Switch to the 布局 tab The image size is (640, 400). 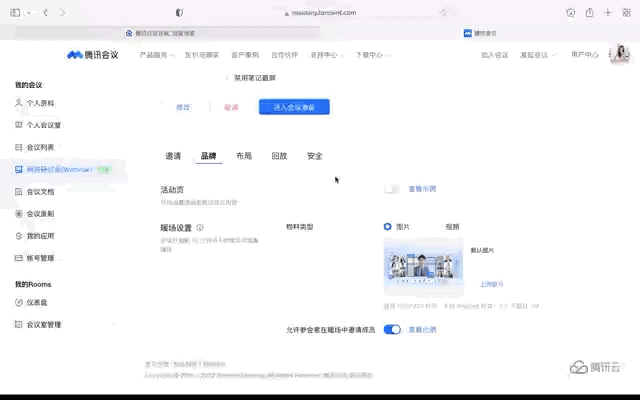point(244,156)
